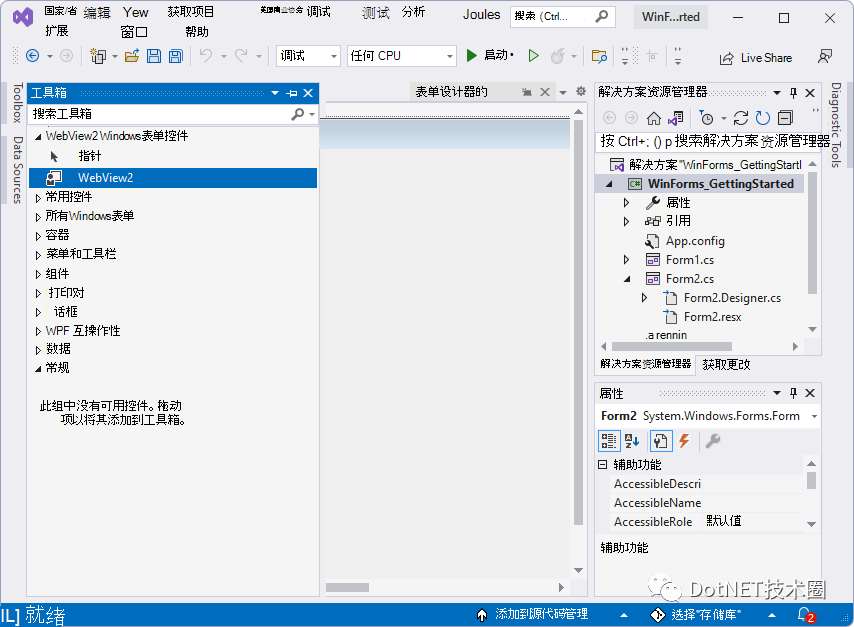Viewport: 854px width, 627px height.
Task: Start without debugging using outlined play icon
Action: click(x=534, y=56)
